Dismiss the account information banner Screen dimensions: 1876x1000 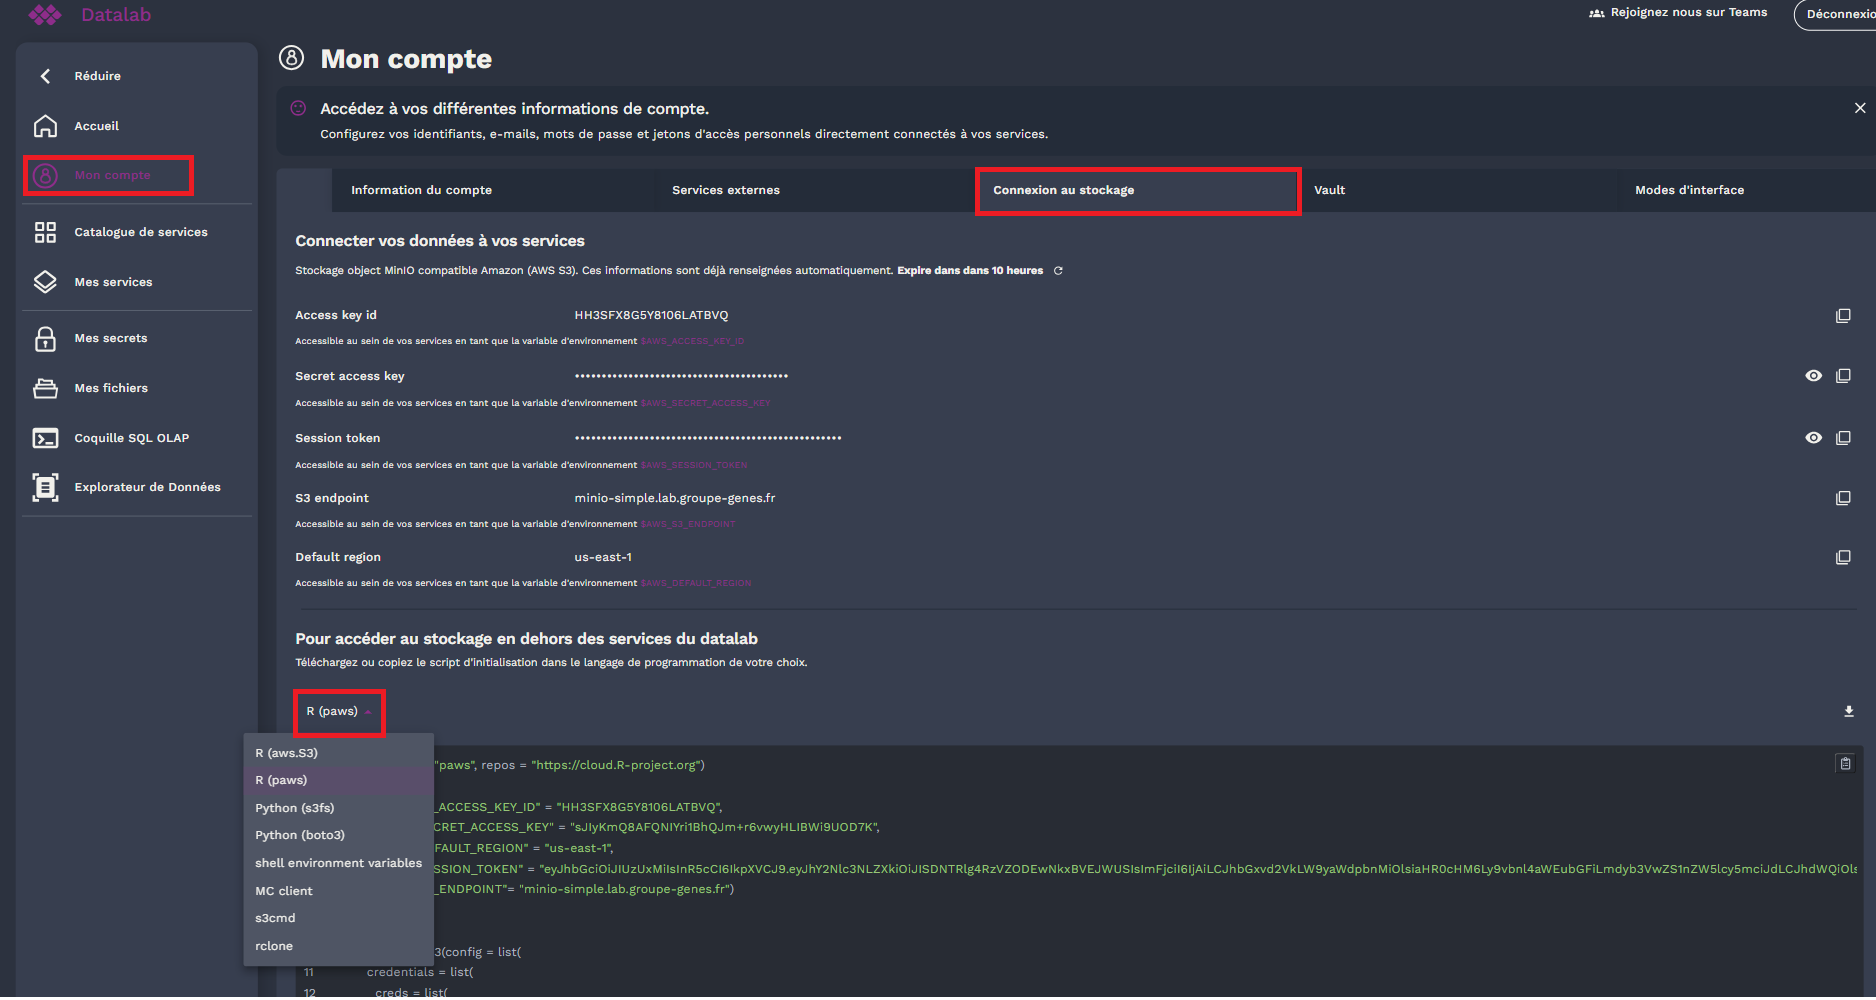click(1860, 108)
